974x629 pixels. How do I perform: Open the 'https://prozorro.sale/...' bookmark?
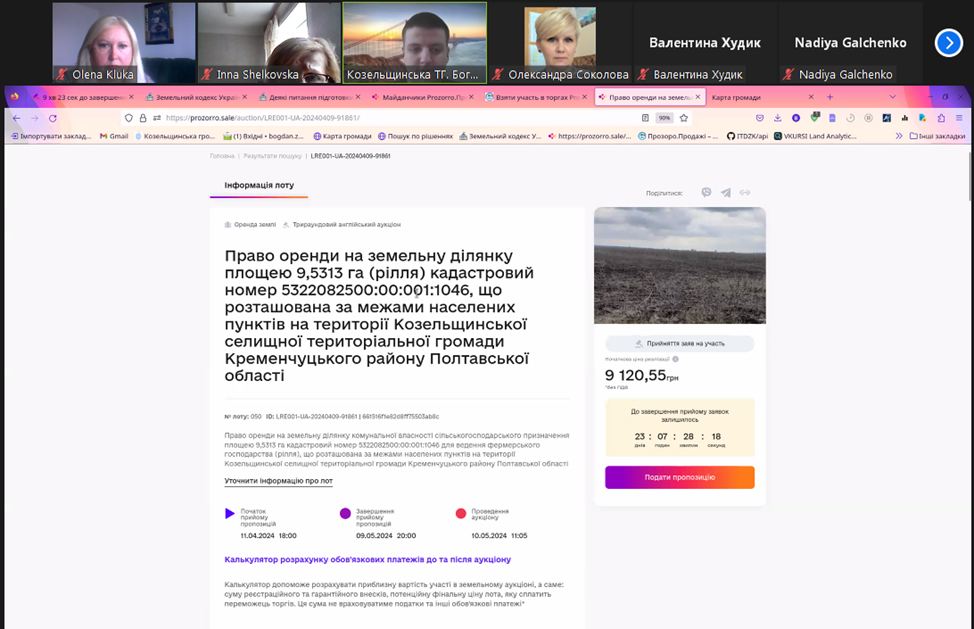click(589, 136)
